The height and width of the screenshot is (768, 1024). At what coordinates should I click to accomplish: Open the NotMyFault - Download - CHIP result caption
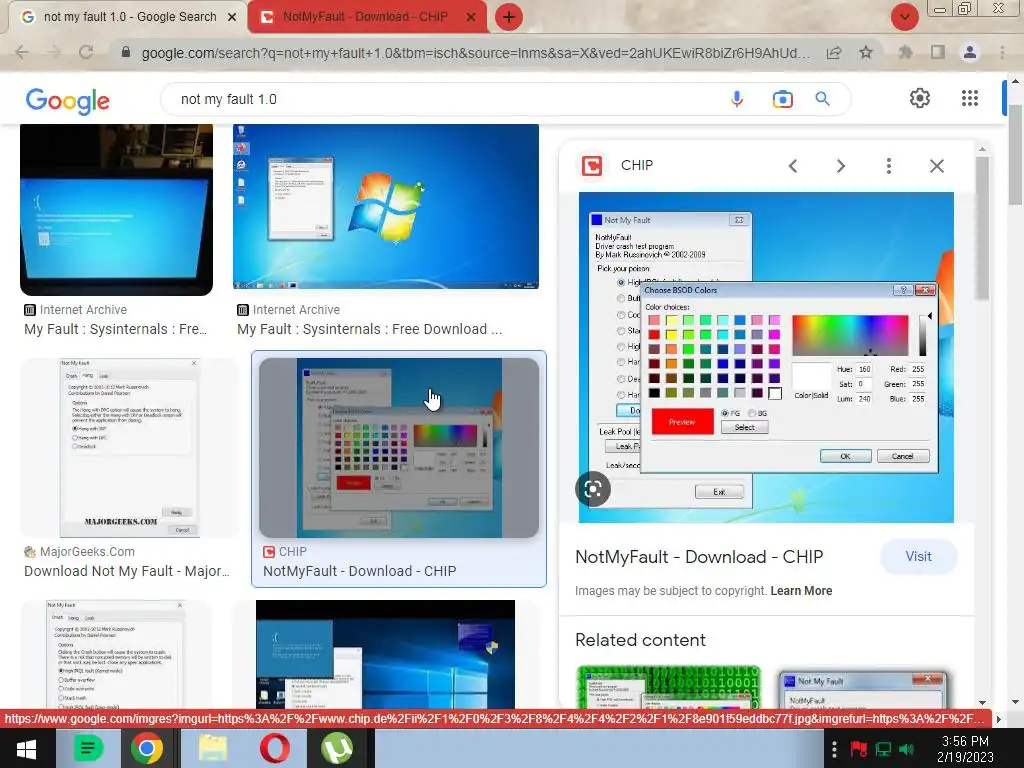tap(359, 571)
